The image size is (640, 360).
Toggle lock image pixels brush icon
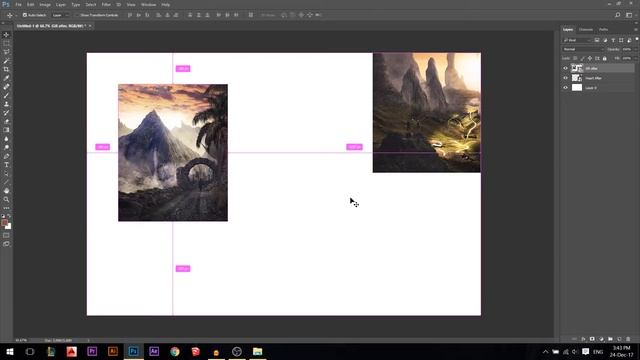pyautogui.click(x=582, y=58)
